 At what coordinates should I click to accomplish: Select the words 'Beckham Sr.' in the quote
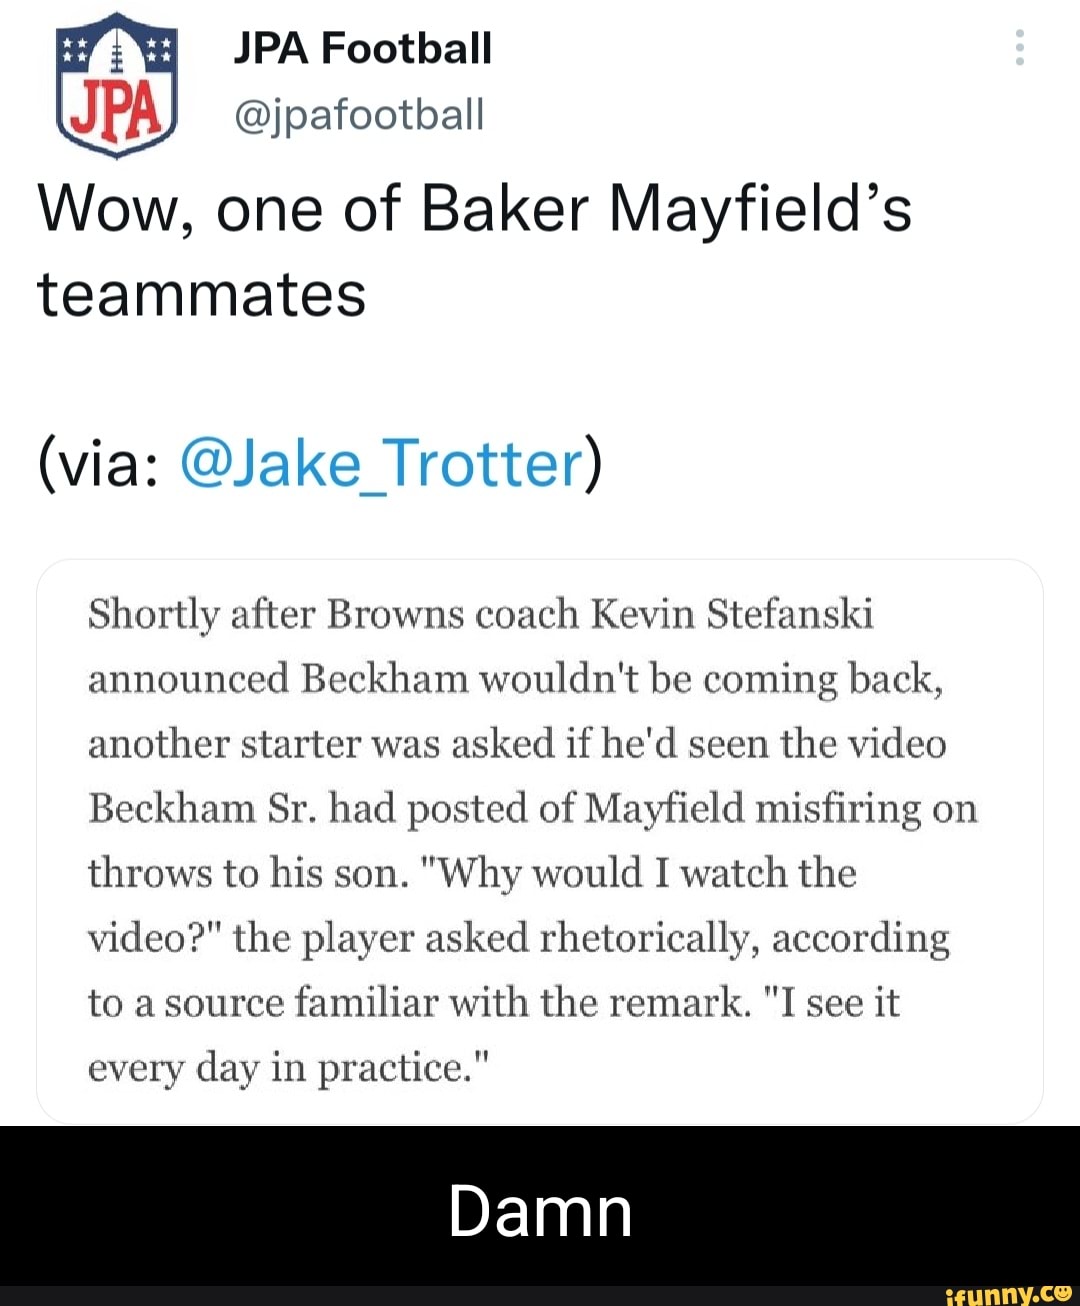(197, 808)
